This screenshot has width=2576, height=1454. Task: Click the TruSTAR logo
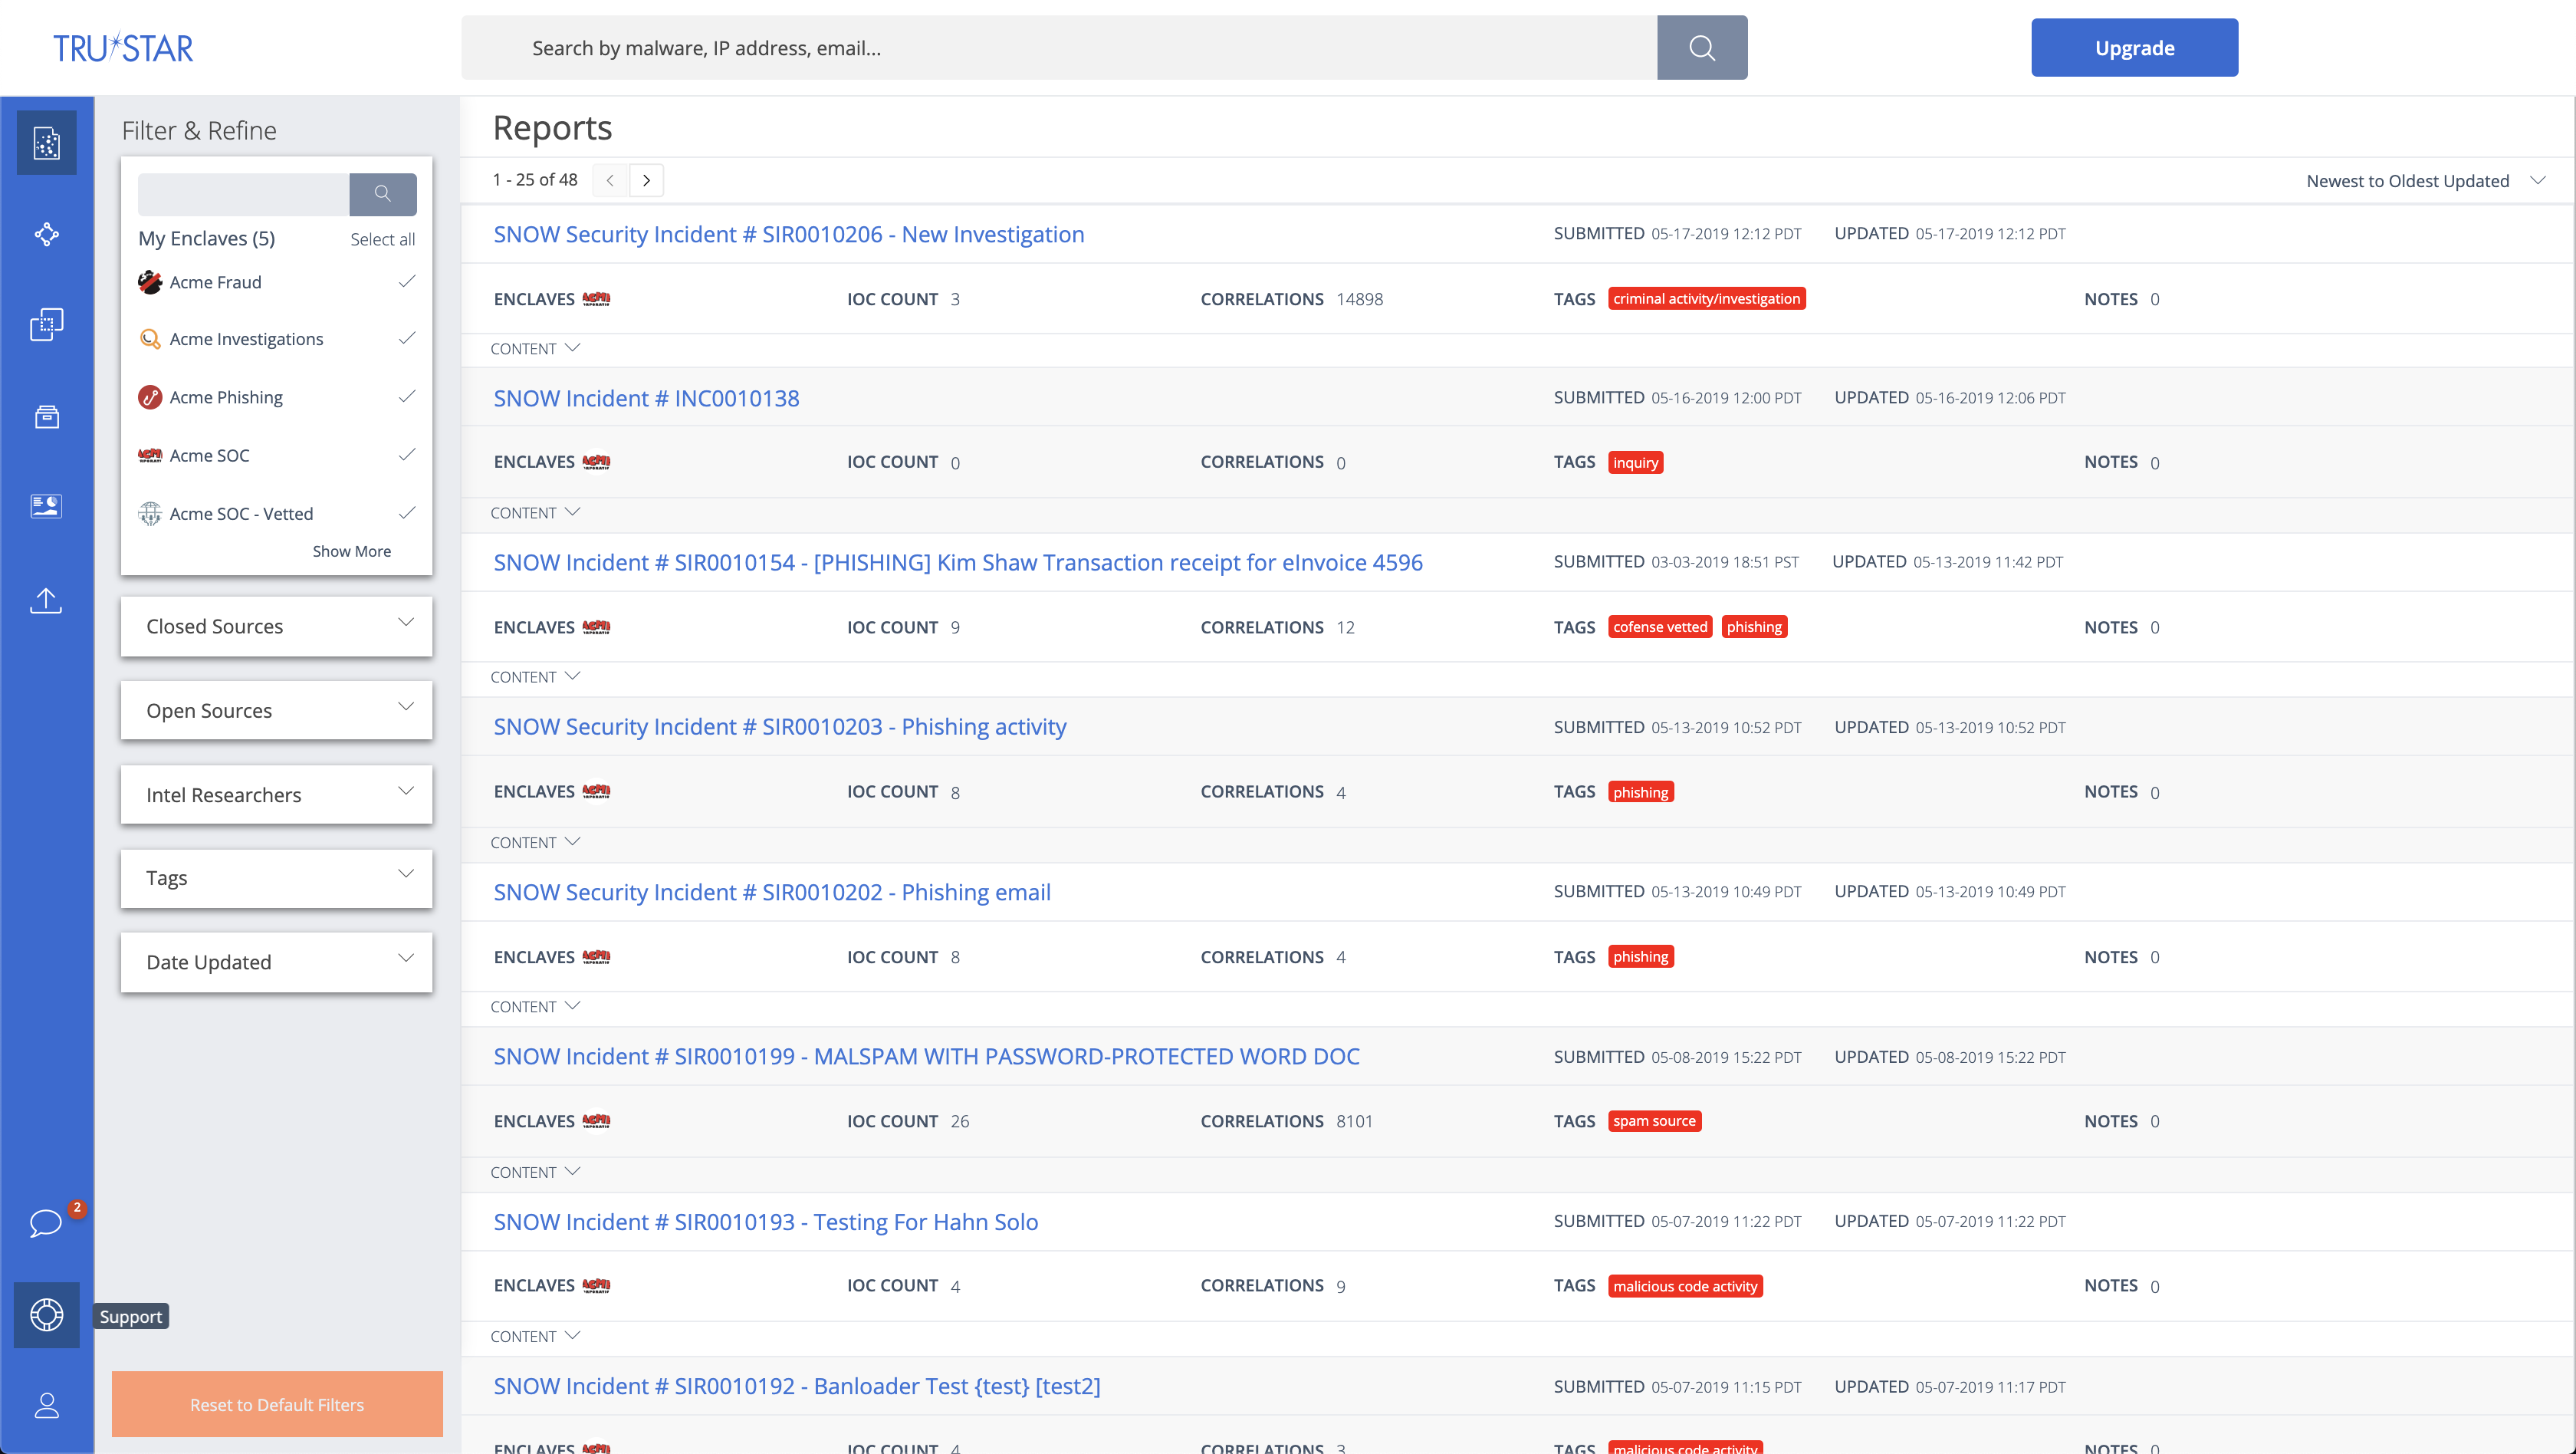pyautogui.click(x=123, y=47)
